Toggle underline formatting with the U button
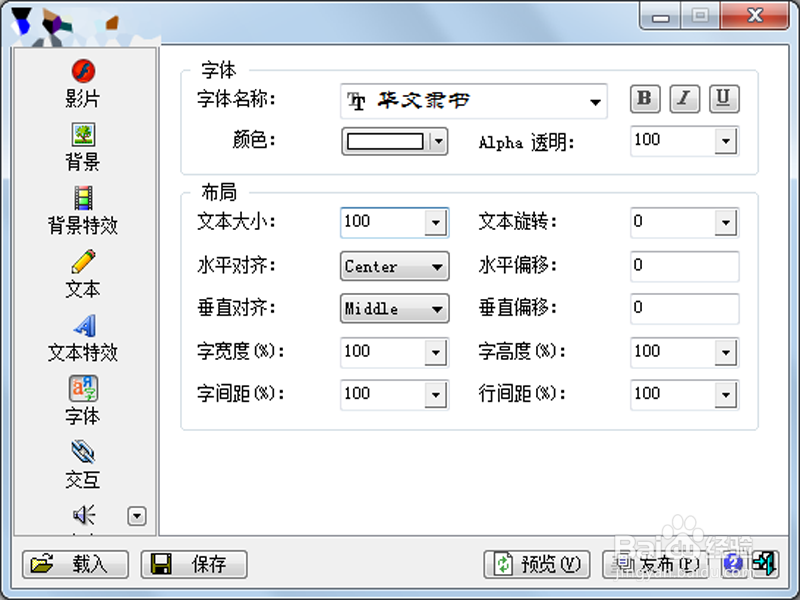This screenshot has height=600, width=800. click(723, 98)
